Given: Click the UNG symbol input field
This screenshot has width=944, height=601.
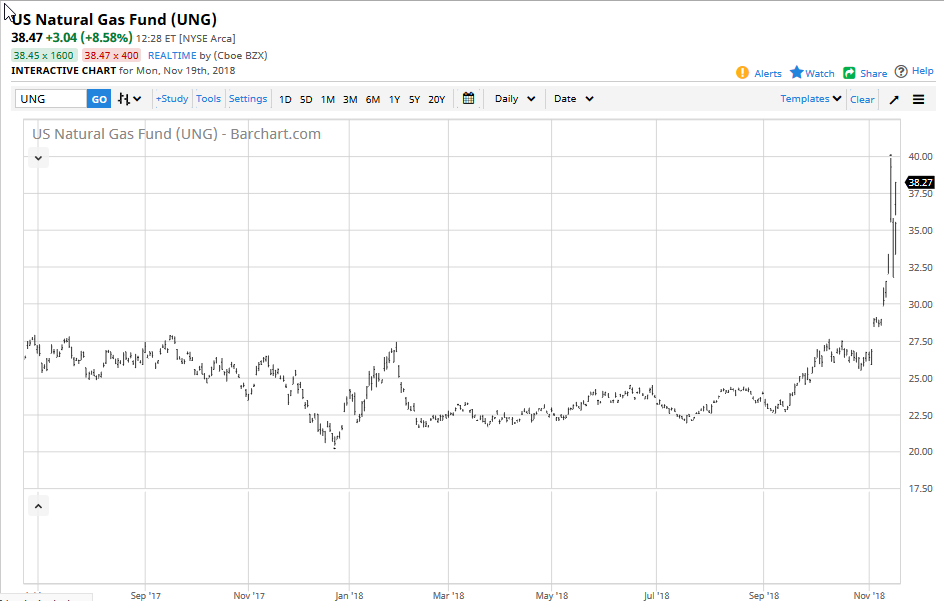Looking at the screenshot, I should pyautogui.click(x=51, y=99).
